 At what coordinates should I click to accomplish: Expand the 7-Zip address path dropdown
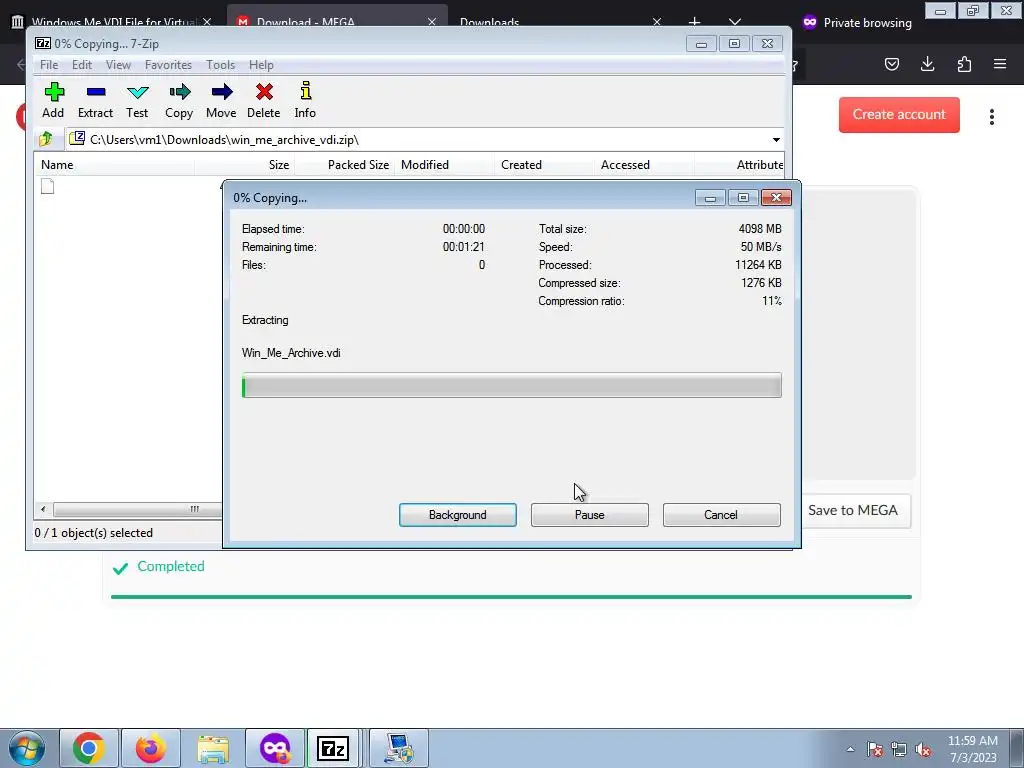pos(776,140)
